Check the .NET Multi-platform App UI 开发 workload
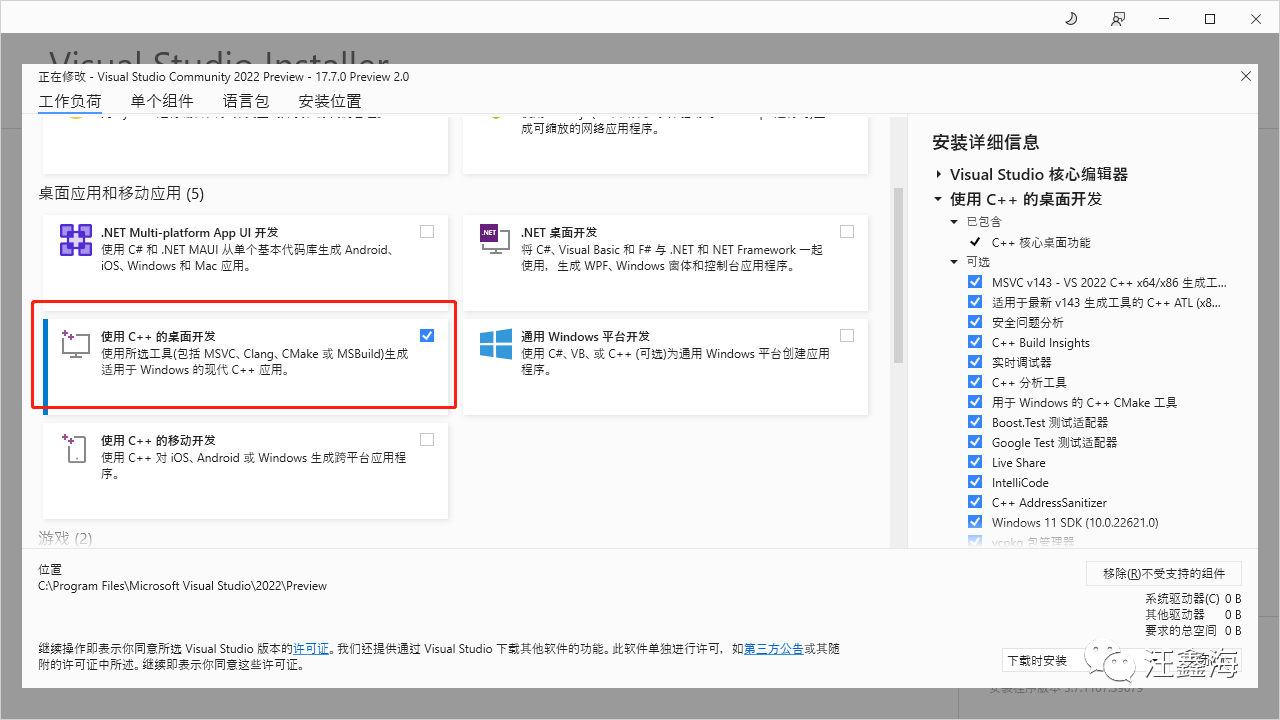Image resolution: width=1280 pixels, height=720 pixels. click(427, 231)
